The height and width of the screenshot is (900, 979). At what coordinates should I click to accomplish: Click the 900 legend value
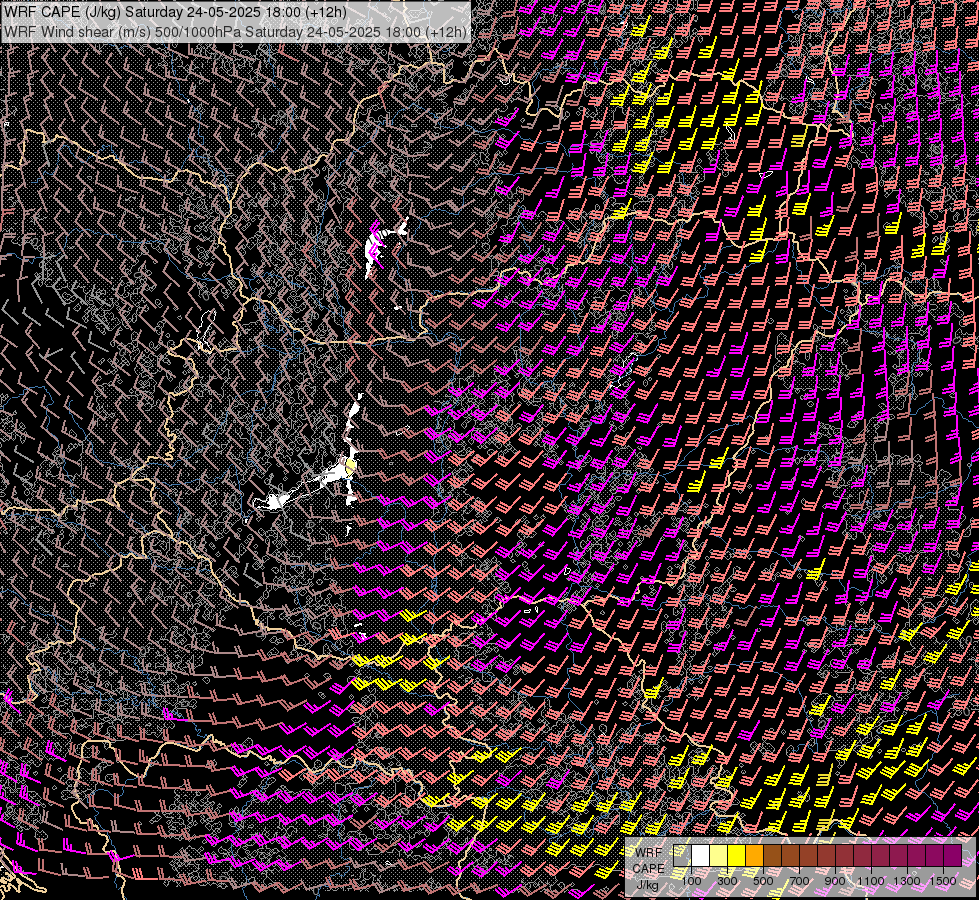coord(835,881)
